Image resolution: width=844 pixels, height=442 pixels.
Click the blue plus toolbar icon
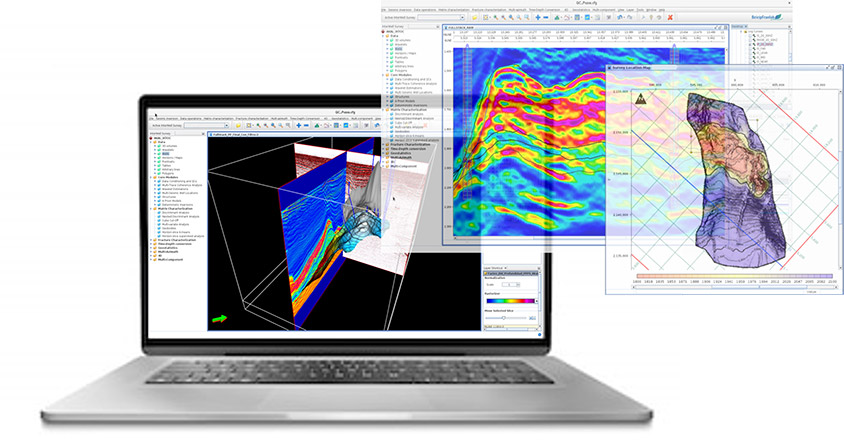(x=540, y=19)
